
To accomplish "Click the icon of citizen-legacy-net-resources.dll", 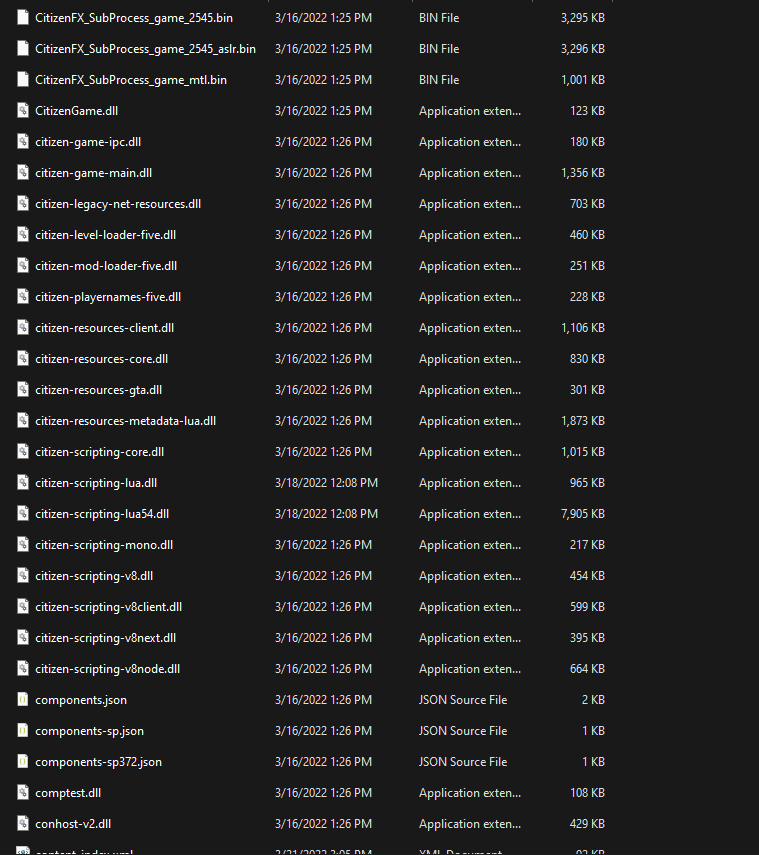I will 23,203.
